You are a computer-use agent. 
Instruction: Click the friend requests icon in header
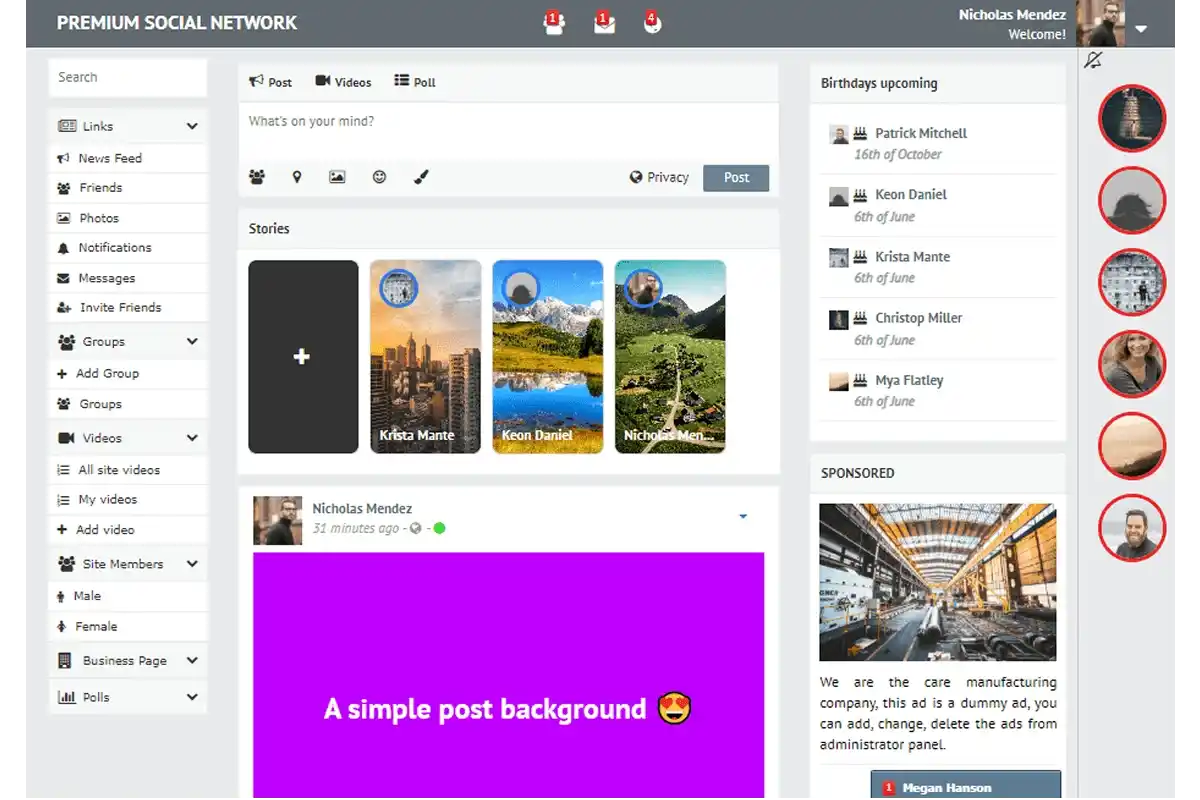point(554,24)
